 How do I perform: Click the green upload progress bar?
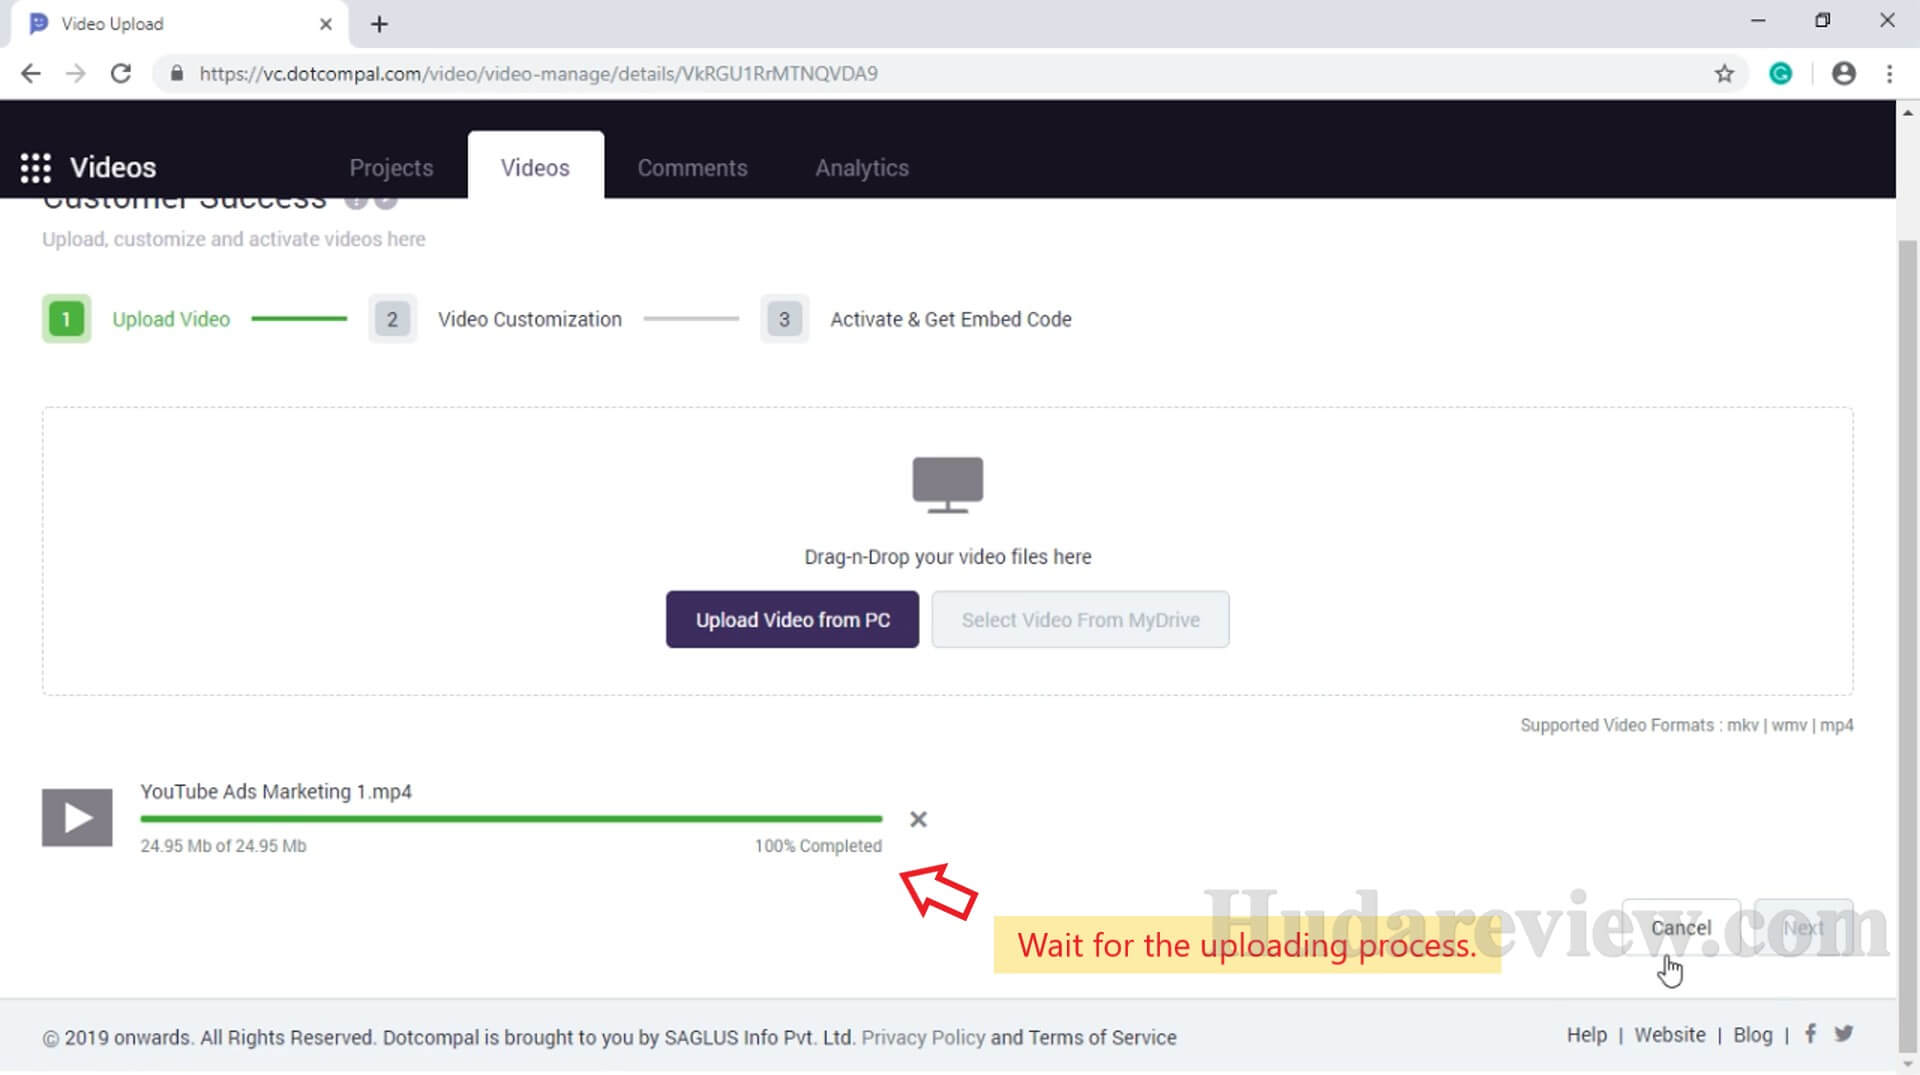pyautogui.click(x=511, y=819)
